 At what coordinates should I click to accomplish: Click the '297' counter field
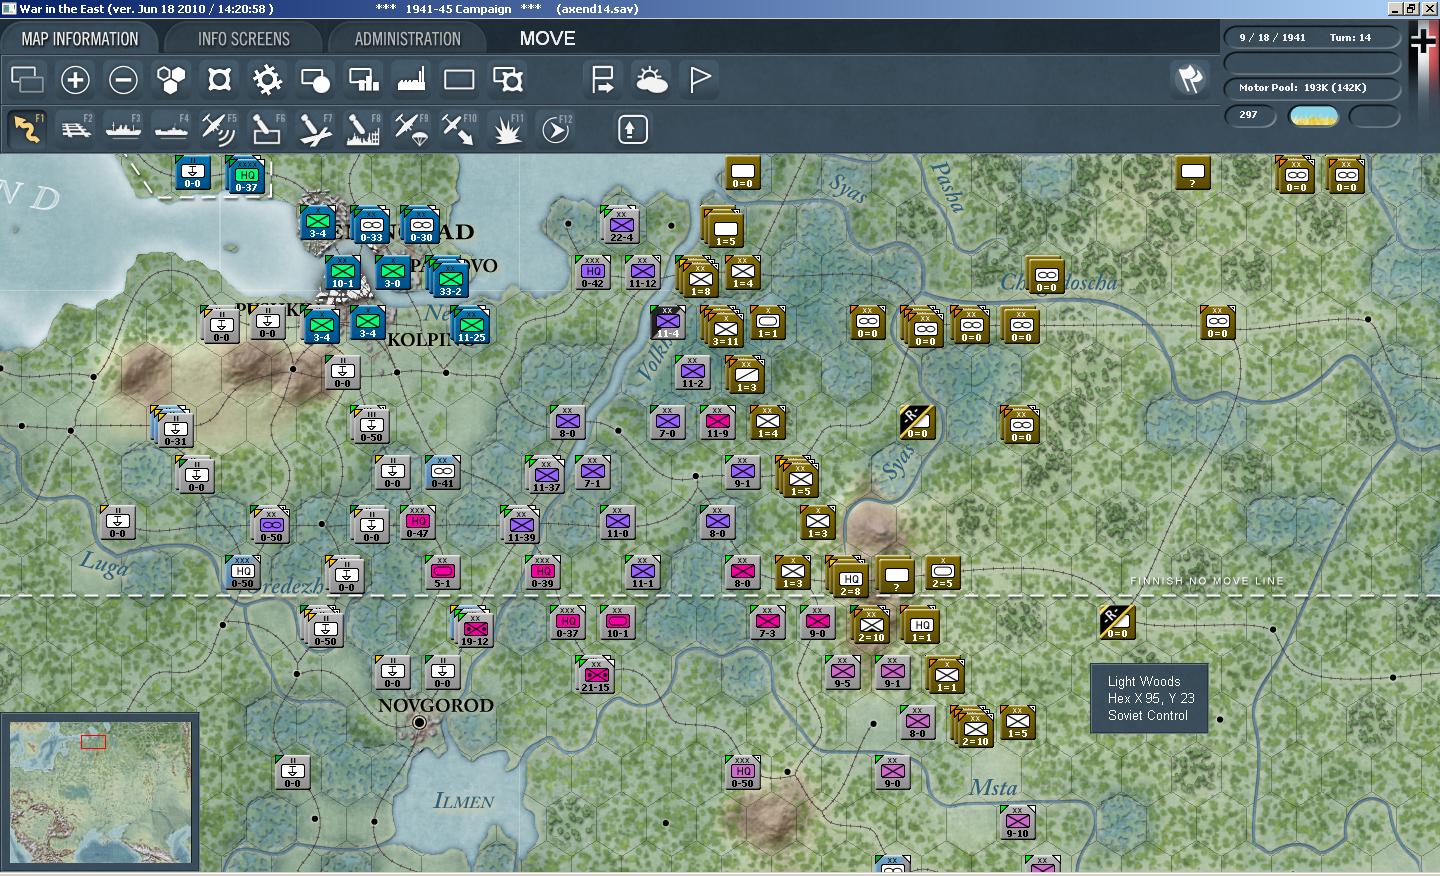(x=1250, y=116)
